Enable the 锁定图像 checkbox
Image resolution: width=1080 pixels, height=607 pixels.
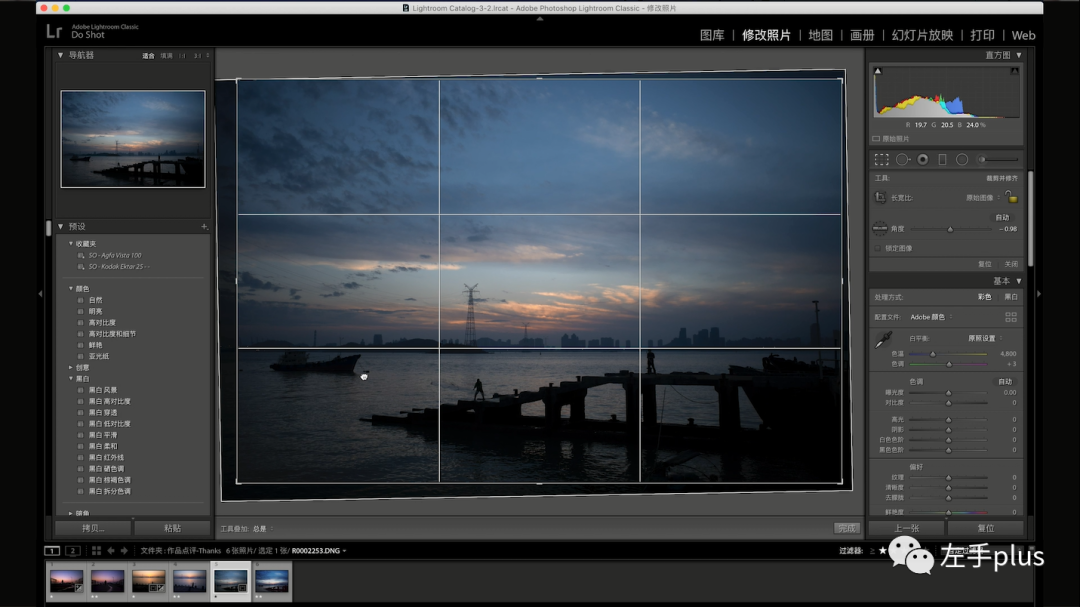[878, 248]
